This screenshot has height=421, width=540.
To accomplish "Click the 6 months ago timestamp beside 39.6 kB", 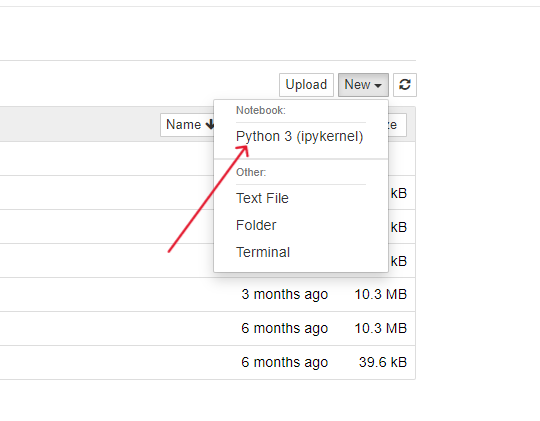I will (284, 362).
